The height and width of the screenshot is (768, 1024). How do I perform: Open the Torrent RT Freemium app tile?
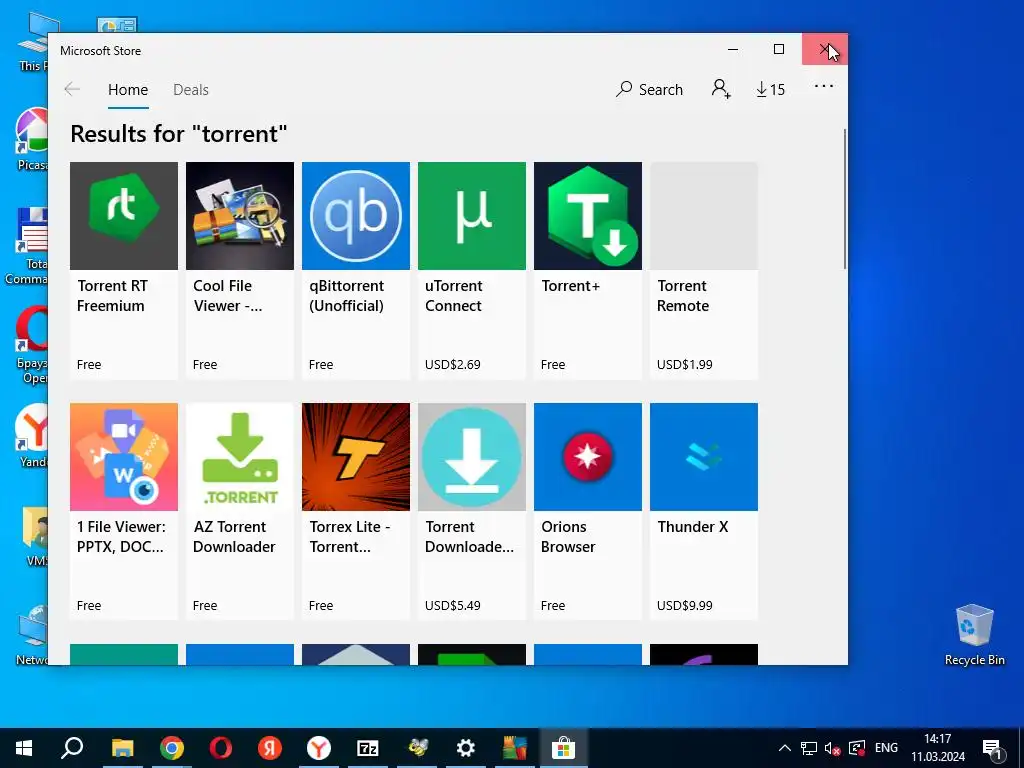[x=123, y=270]
